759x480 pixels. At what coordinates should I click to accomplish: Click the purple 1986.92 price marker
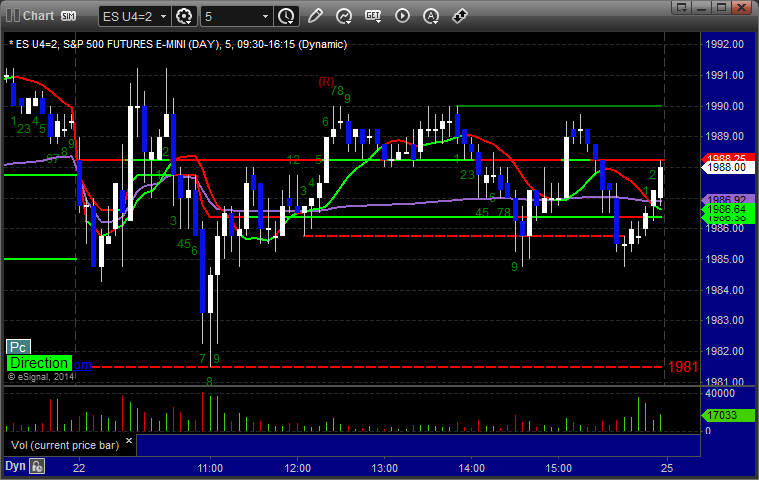728,199
